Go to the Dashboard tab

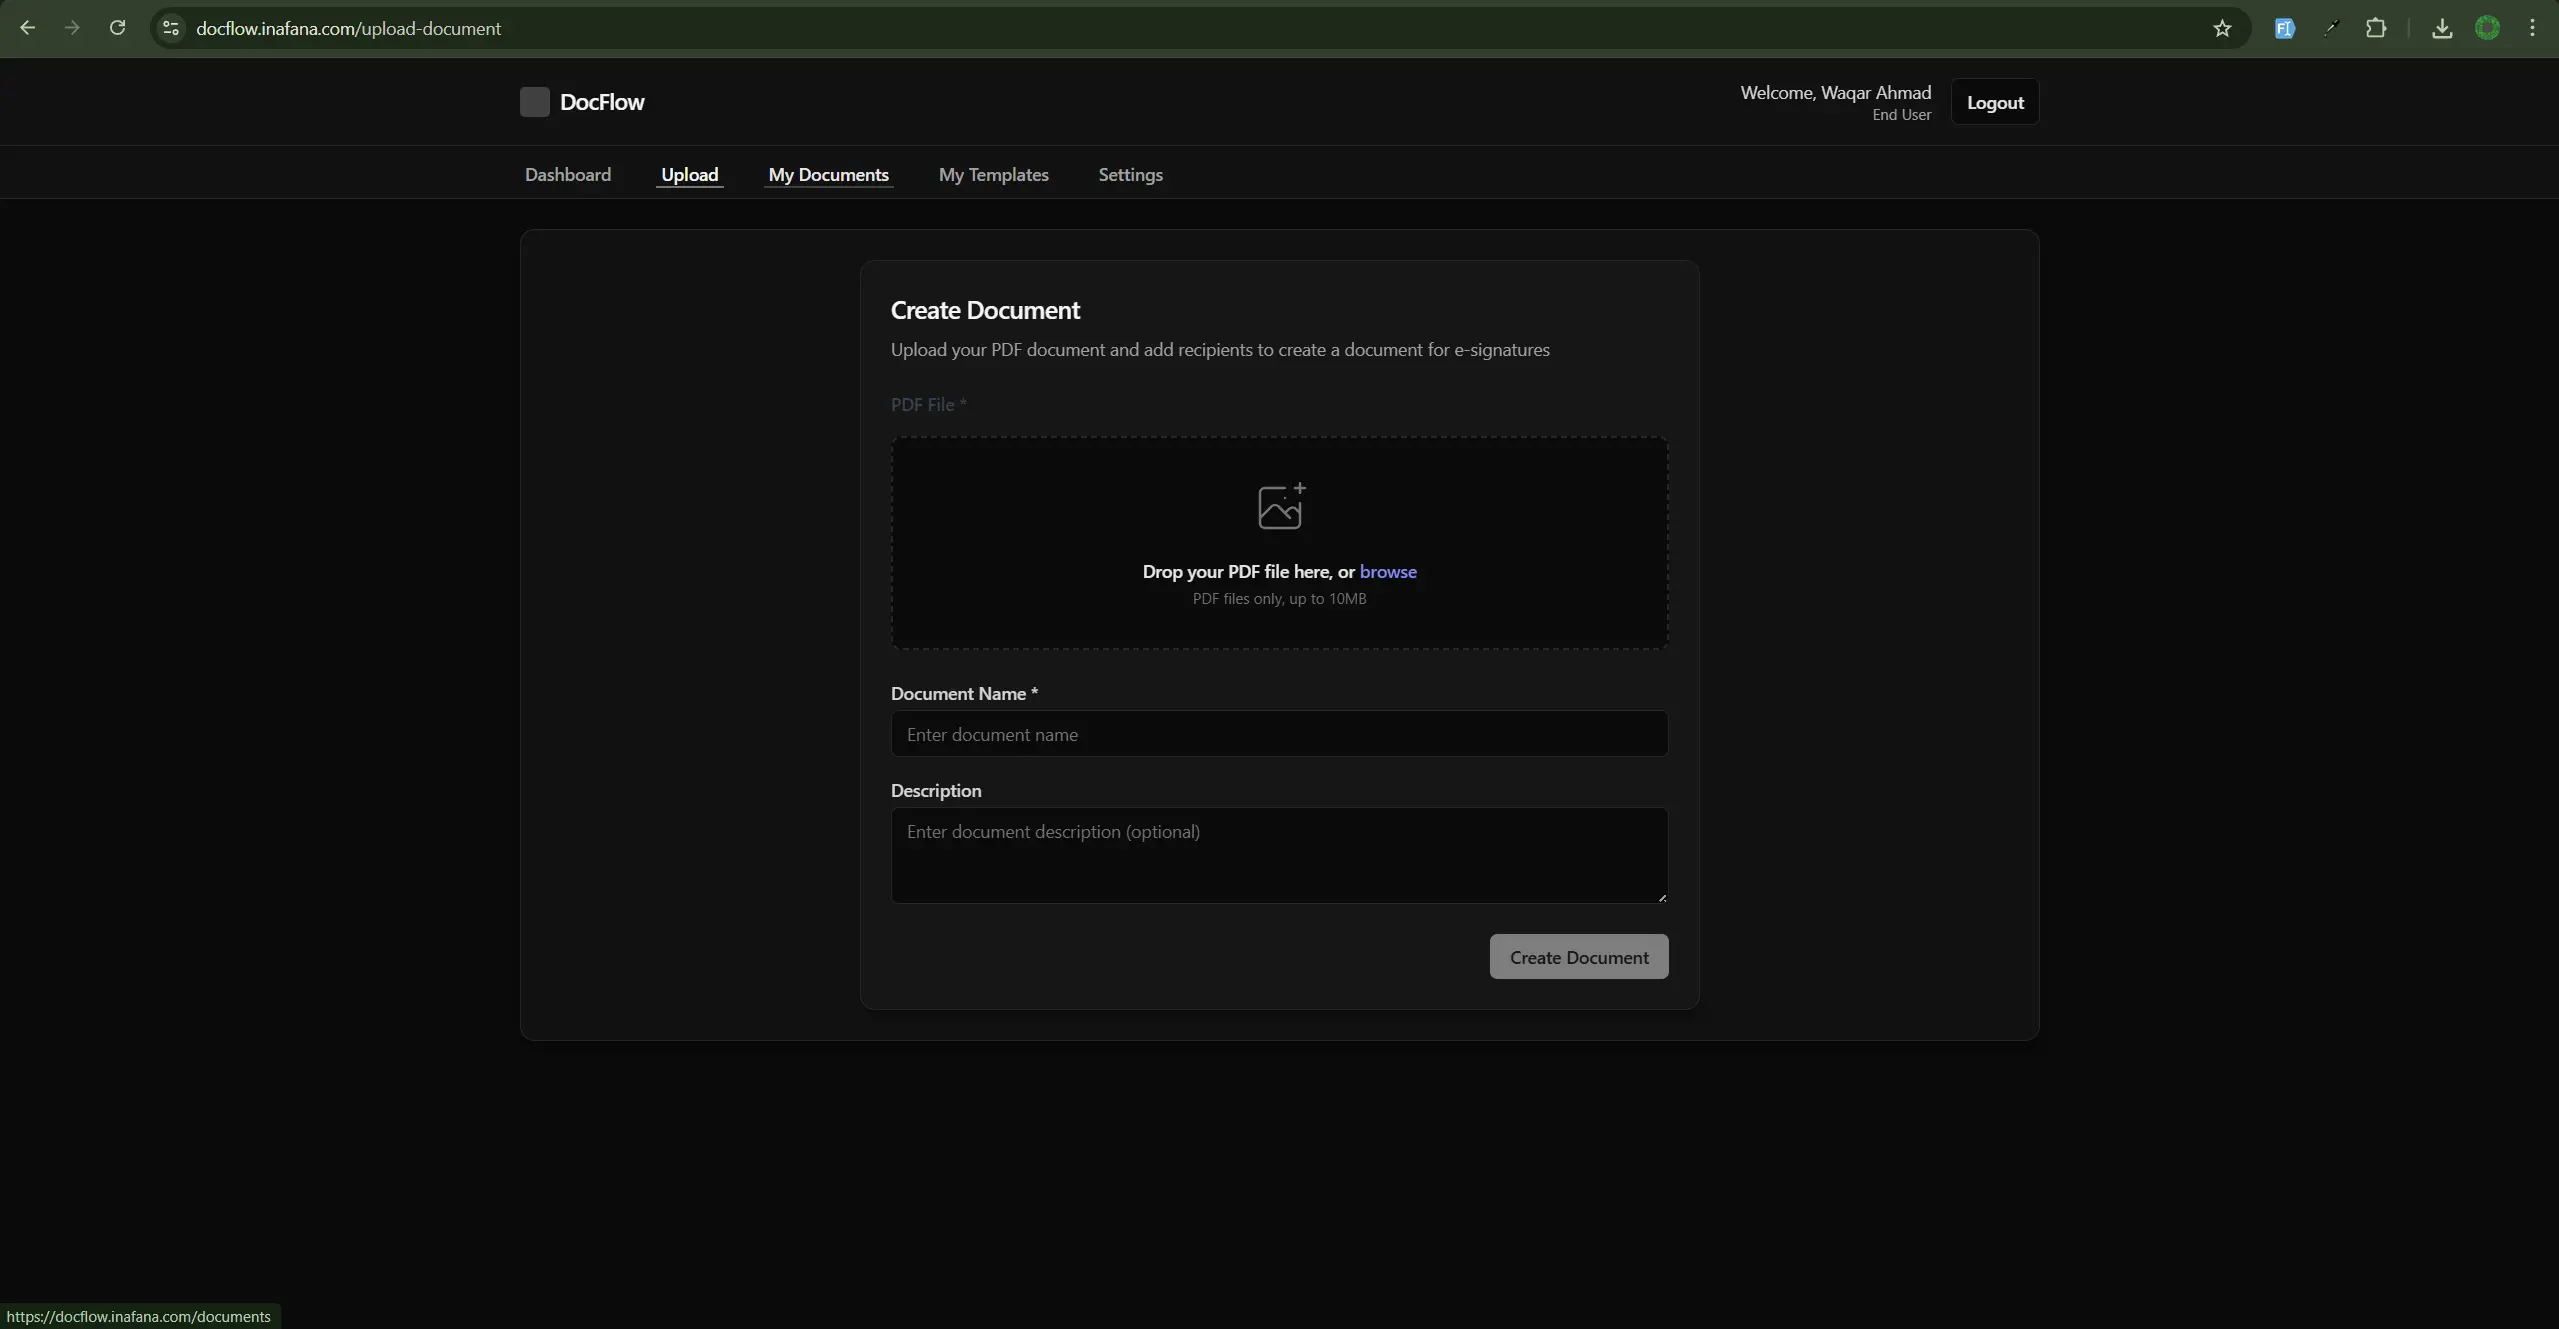pos(567,175)
